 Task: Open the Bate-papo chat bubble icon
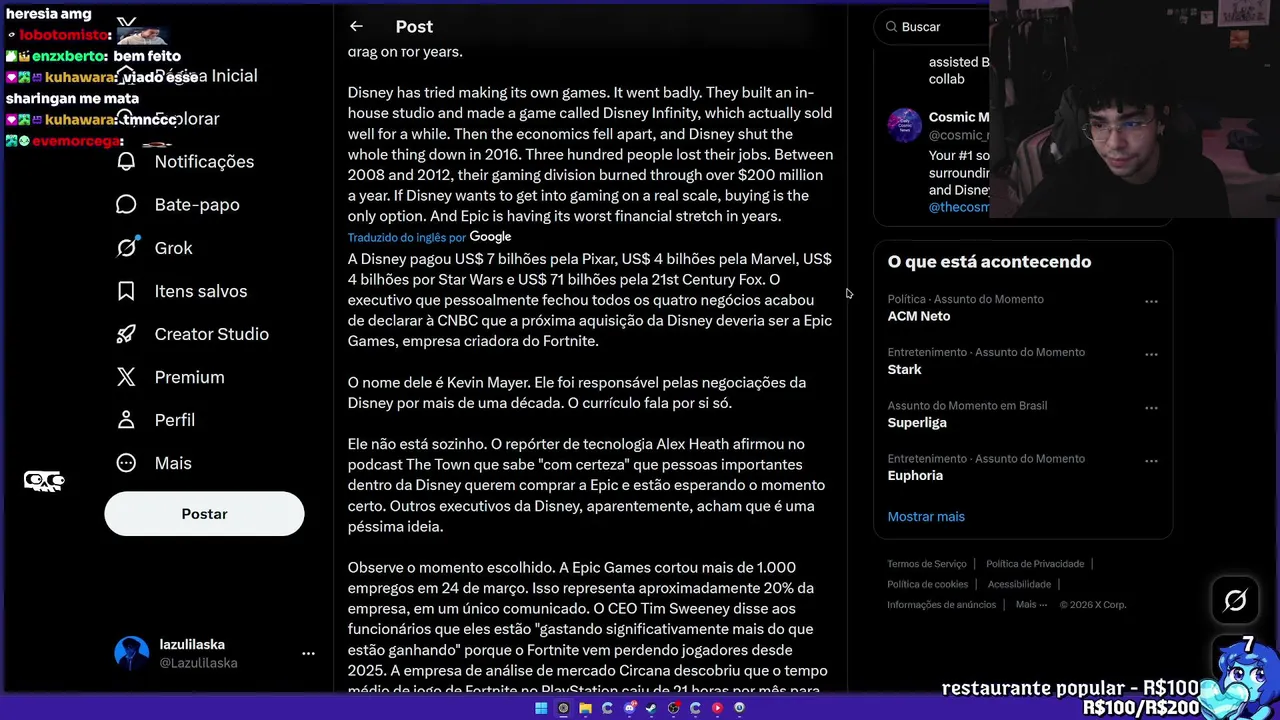pyautogui.click(x=126, y=205)
